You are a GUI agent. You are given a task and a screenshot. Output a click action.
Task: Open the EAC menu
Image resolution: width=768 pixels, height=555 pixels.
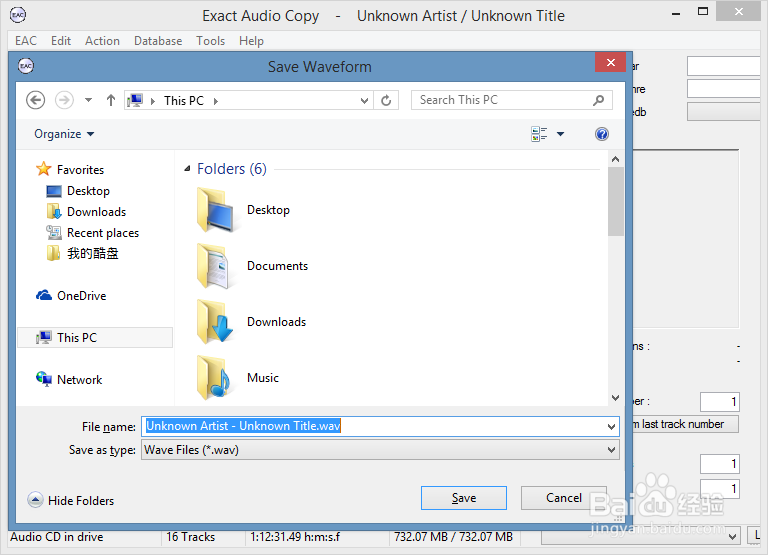[x=25, y=41]
